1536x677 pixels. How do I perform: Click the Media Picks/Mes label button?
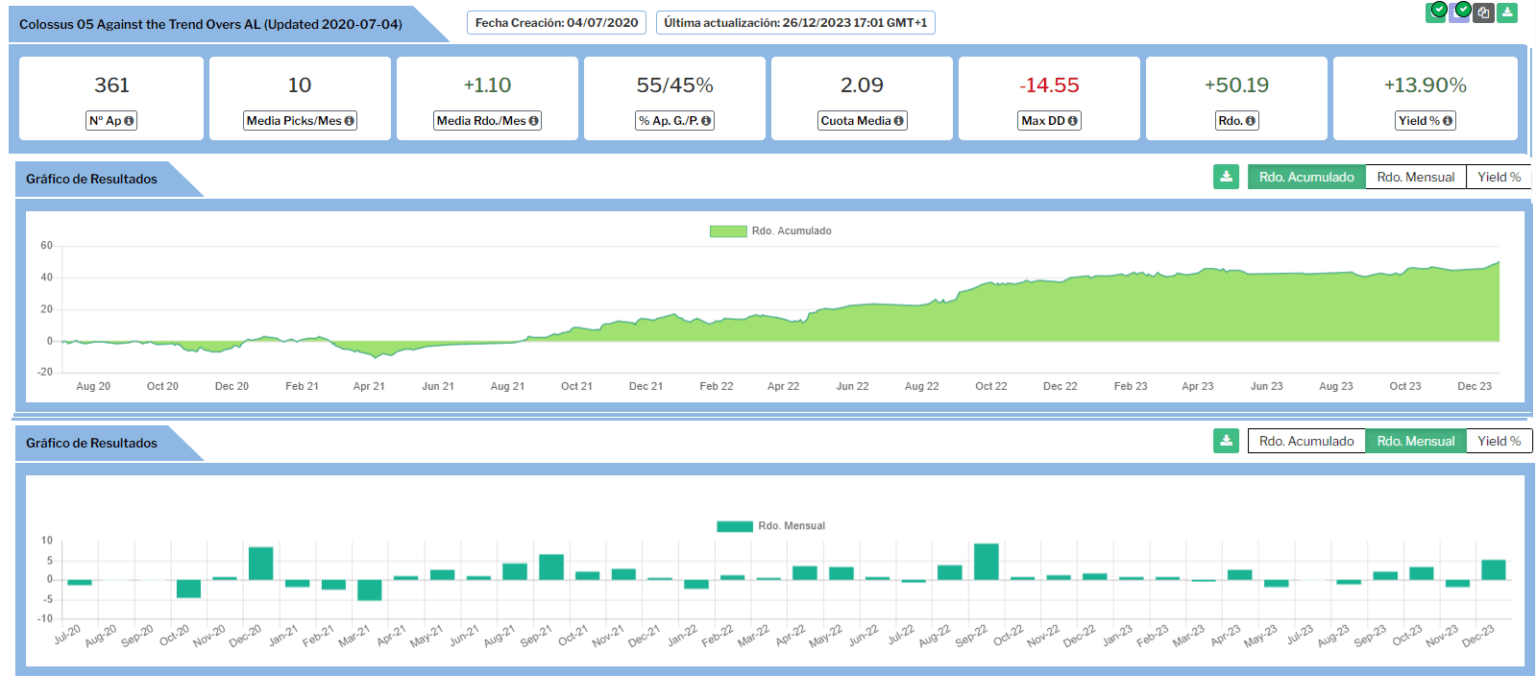pos(300,121)
